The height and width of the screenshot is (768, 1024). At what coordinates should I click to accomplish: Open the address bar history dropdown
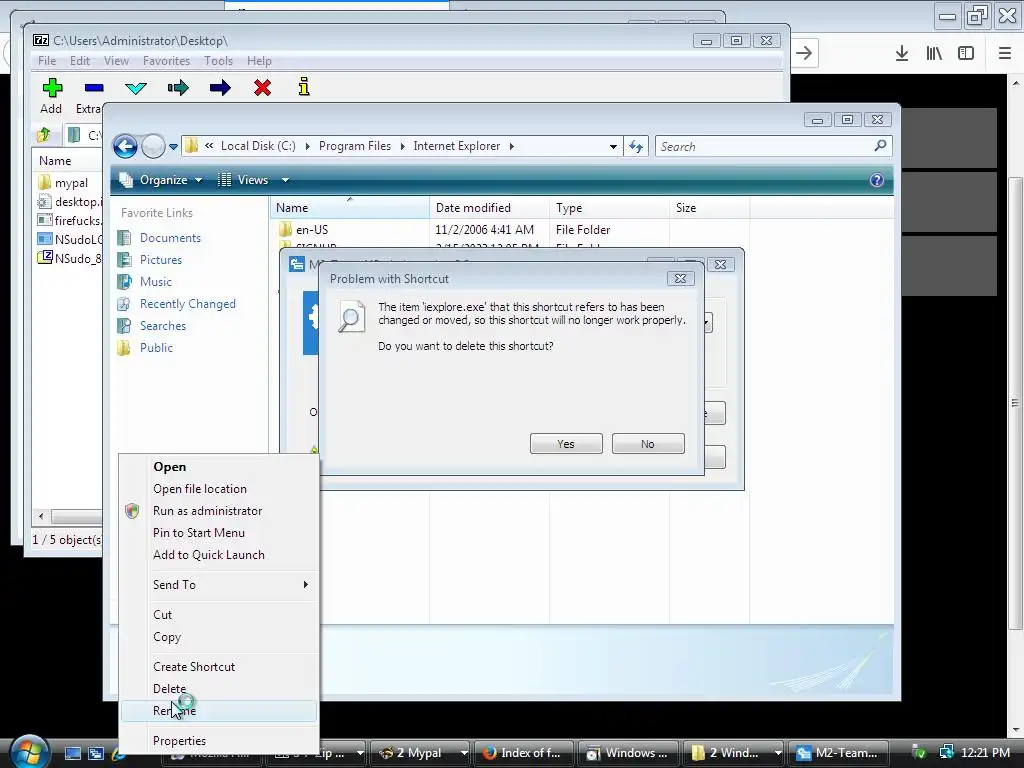(613, 146)
